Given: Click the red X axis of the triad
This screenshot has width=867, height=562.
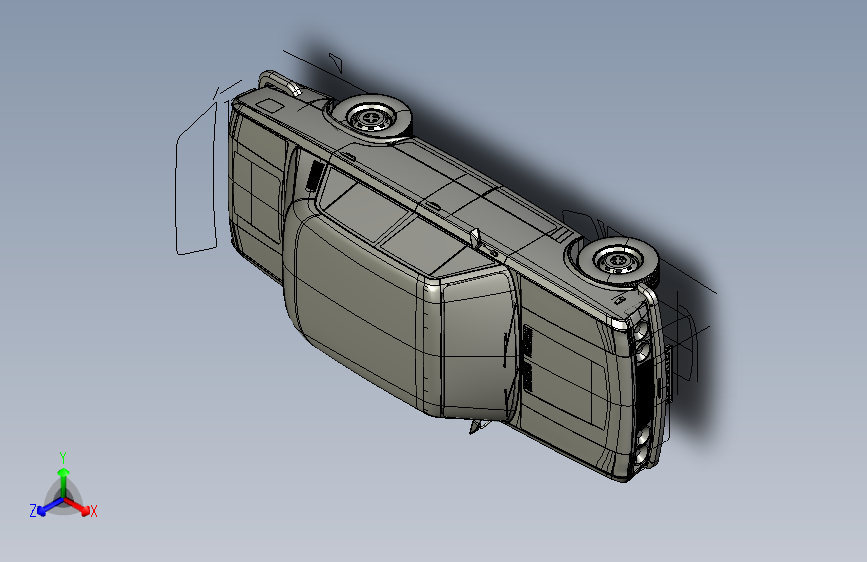Looking at the screenshot, I should (77, 506).
